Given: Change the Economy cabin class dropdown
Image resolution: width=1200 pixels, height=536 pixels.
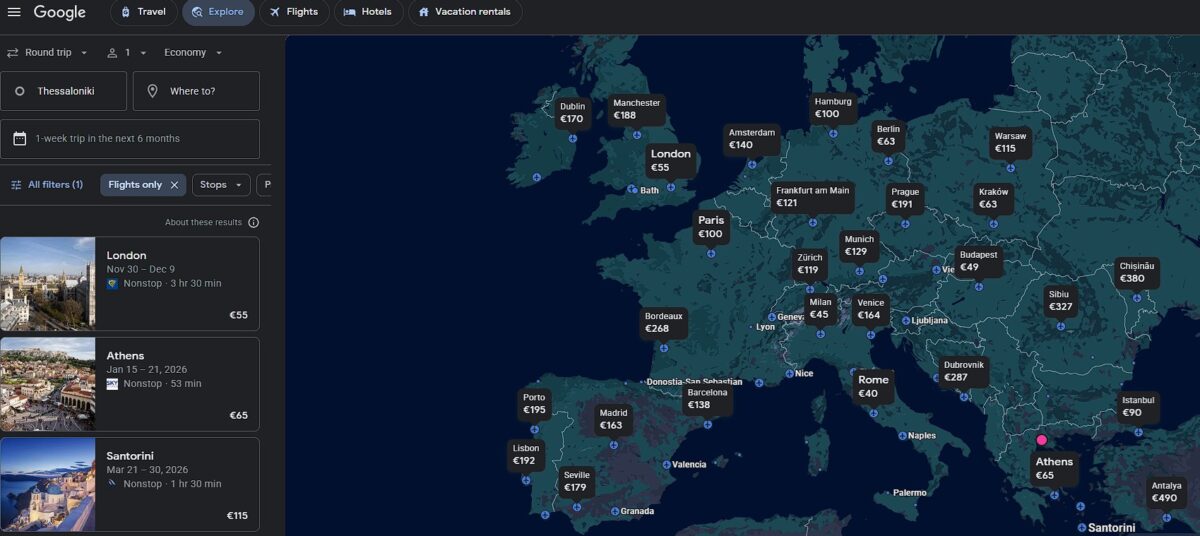Looking at the screenshot, I should (x=193, y=53).
